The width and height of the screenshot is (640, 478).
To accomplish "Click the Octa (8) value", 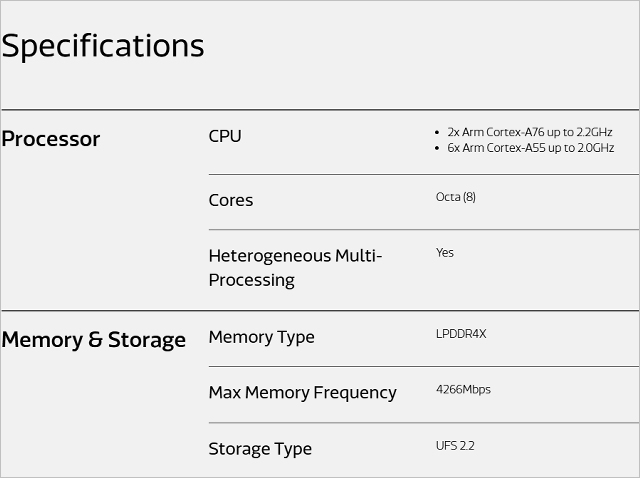I will point(456,197).
